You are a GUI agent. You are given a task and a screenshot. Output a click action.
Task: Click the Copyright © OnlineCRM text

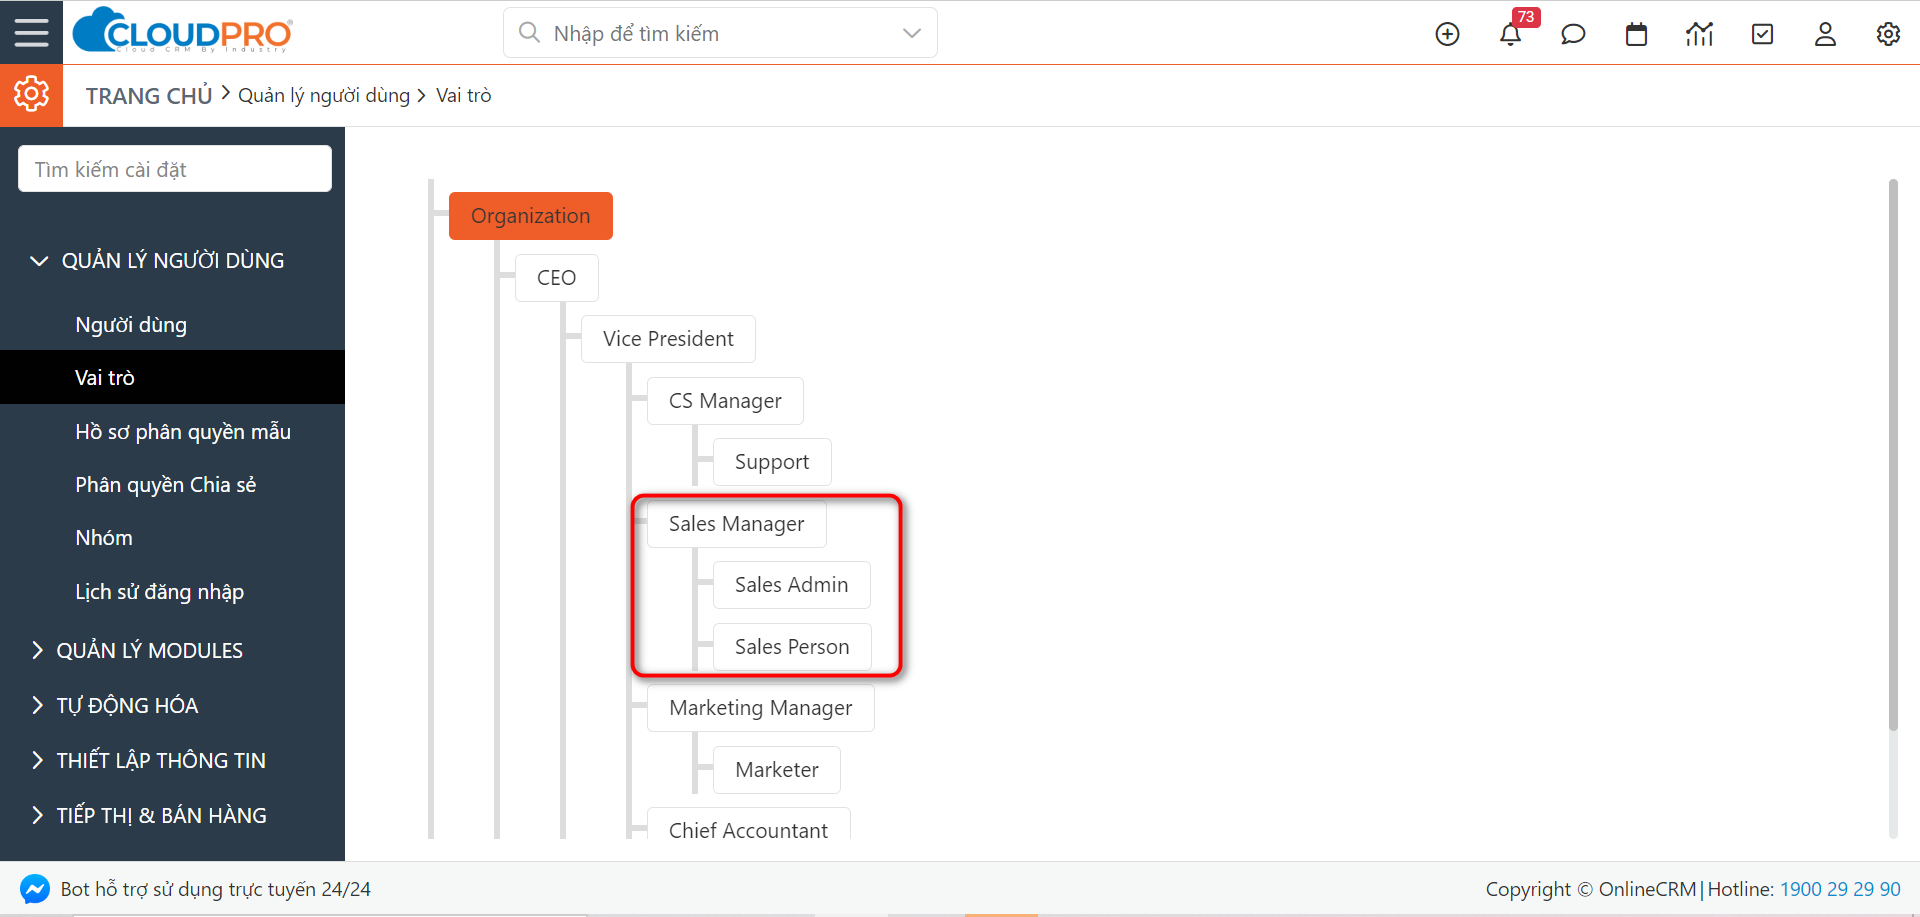(1590, 889)
